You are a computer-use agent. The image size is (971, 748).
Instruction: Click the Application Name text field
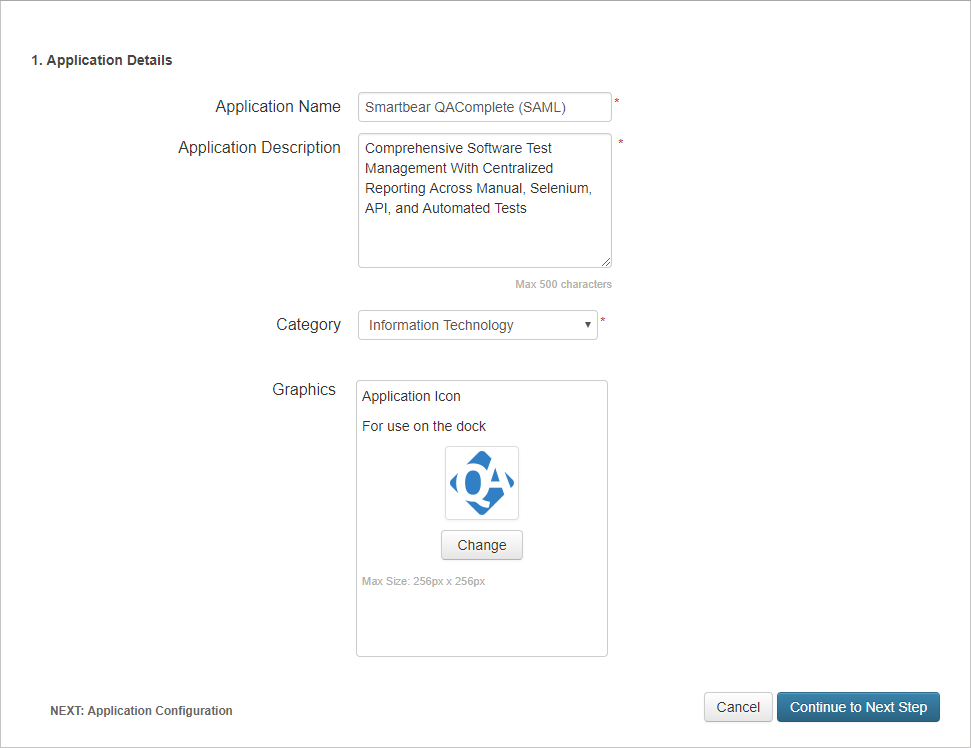pos(484,107)
